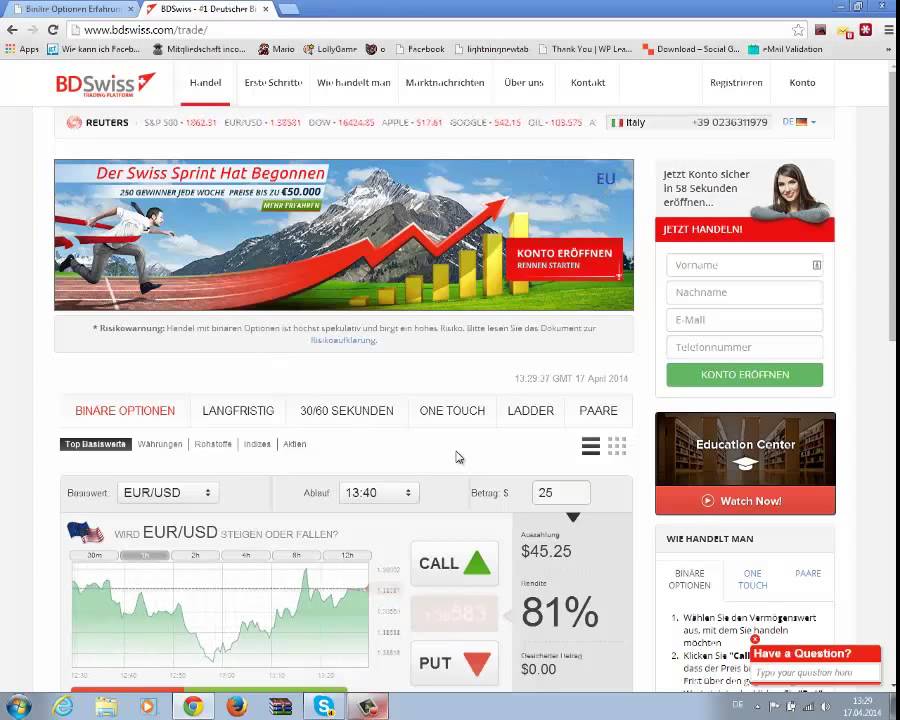The height and width of the screenshot is (720, 900).
Task: Click banner KONTO ERÖFFNEN Rennen Starten button
Action: point(564,258)
